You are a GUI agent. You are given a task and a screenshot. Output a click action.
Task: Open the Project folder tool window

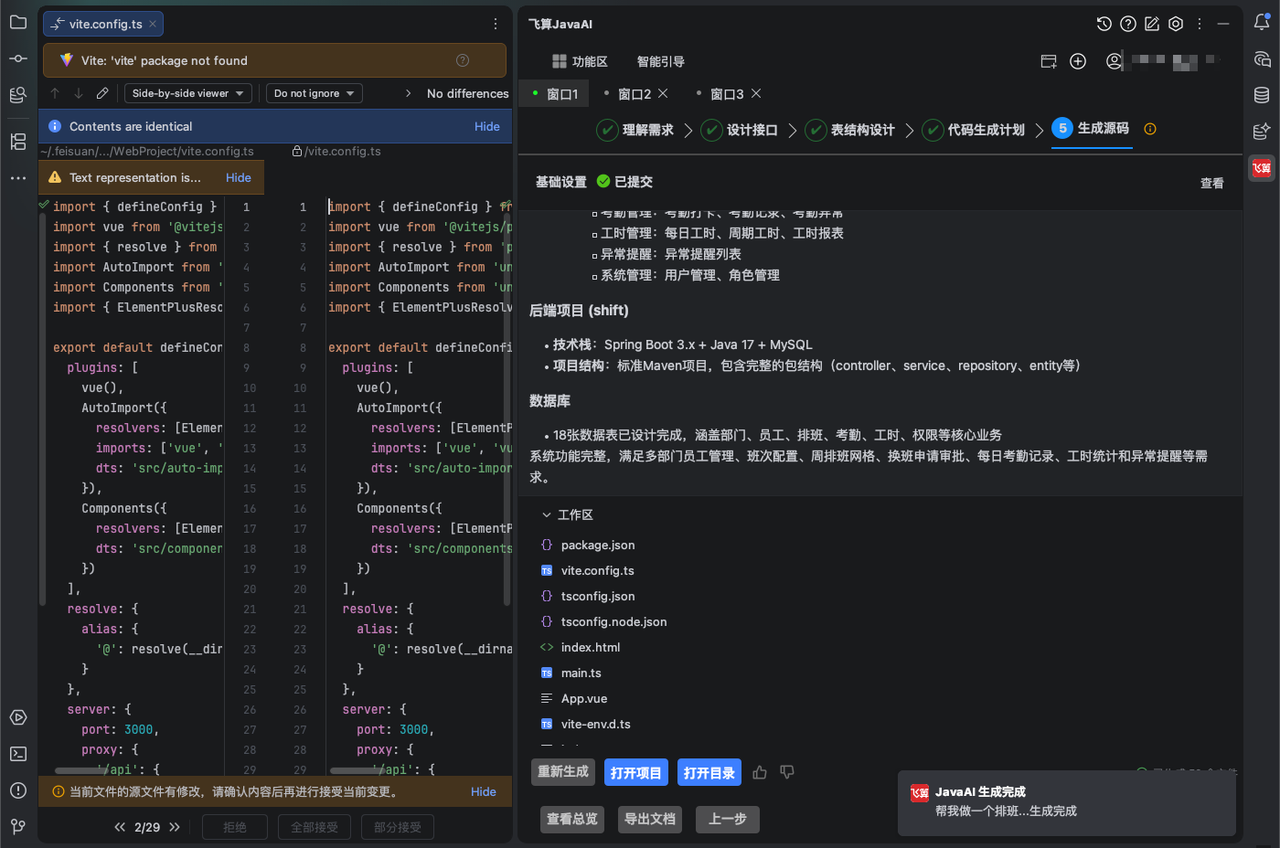[18, 22]
